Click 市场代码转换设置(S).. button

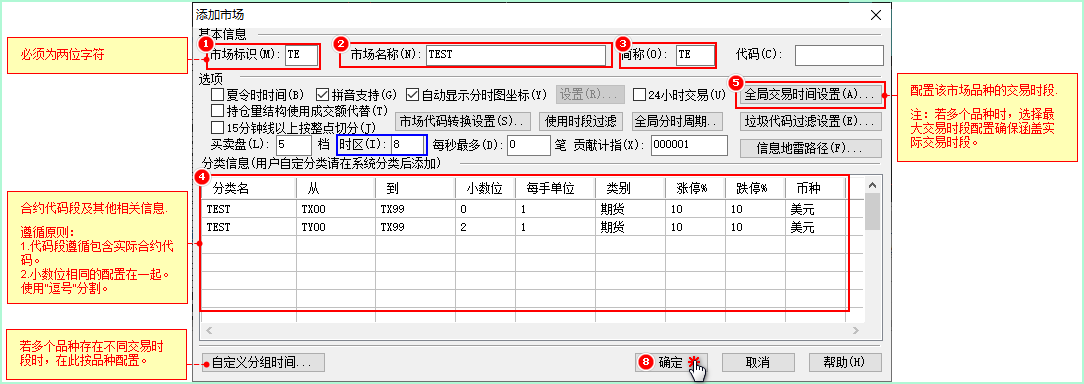[x=462, y=121]
